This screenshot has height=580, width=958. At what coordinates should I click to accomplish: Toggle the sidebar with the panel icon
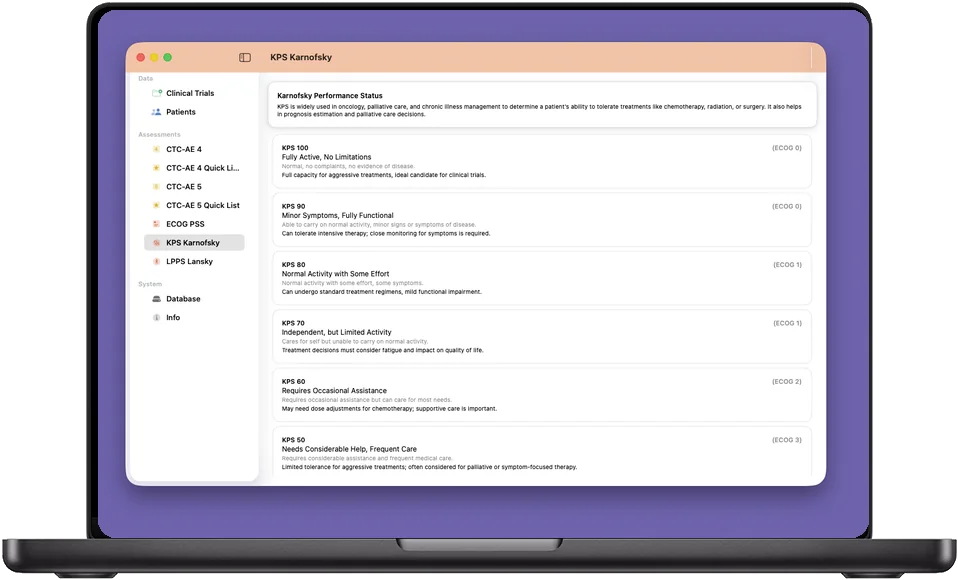(x=244, y=57)
